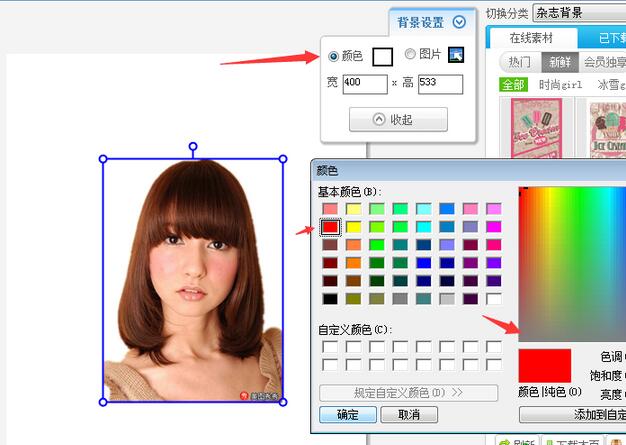626x445 pixels.
Task: Select the 图片 radio button
Action: [x=410, y=53]
